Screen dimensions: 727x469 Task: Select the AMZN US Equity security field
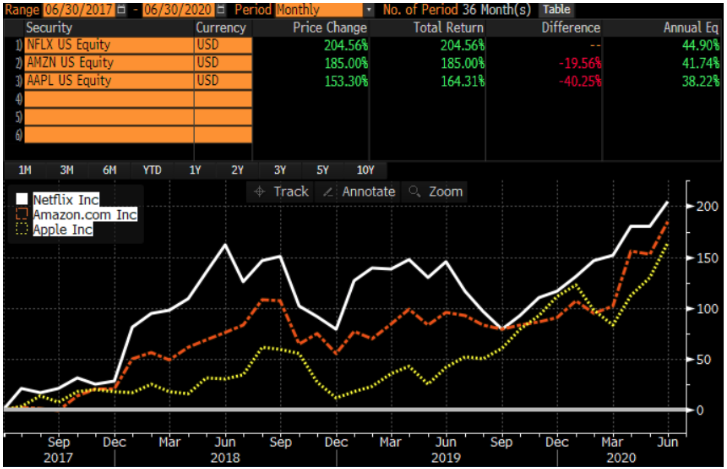[109, 63]
